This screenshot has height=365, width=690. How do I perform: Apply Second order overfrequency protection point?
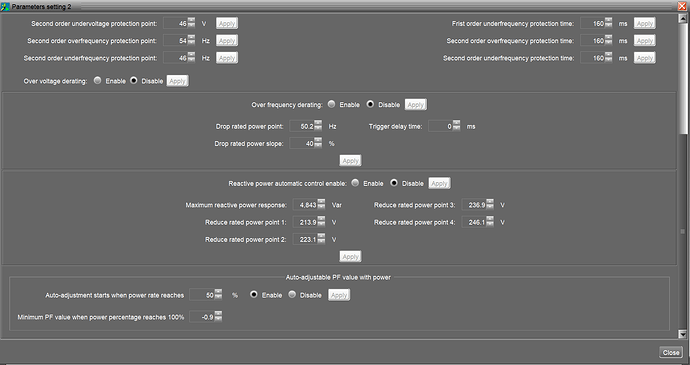227,41
